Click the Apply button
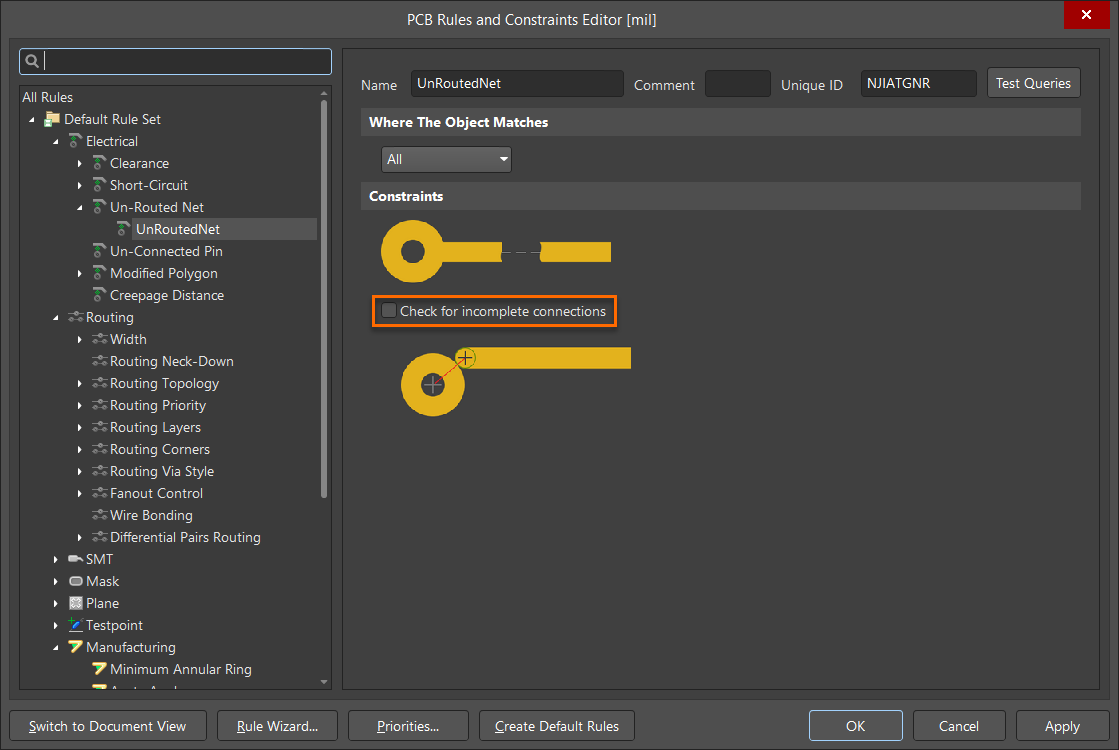1119x750 pixels. pyautogui.click(x=1063, y=726)
